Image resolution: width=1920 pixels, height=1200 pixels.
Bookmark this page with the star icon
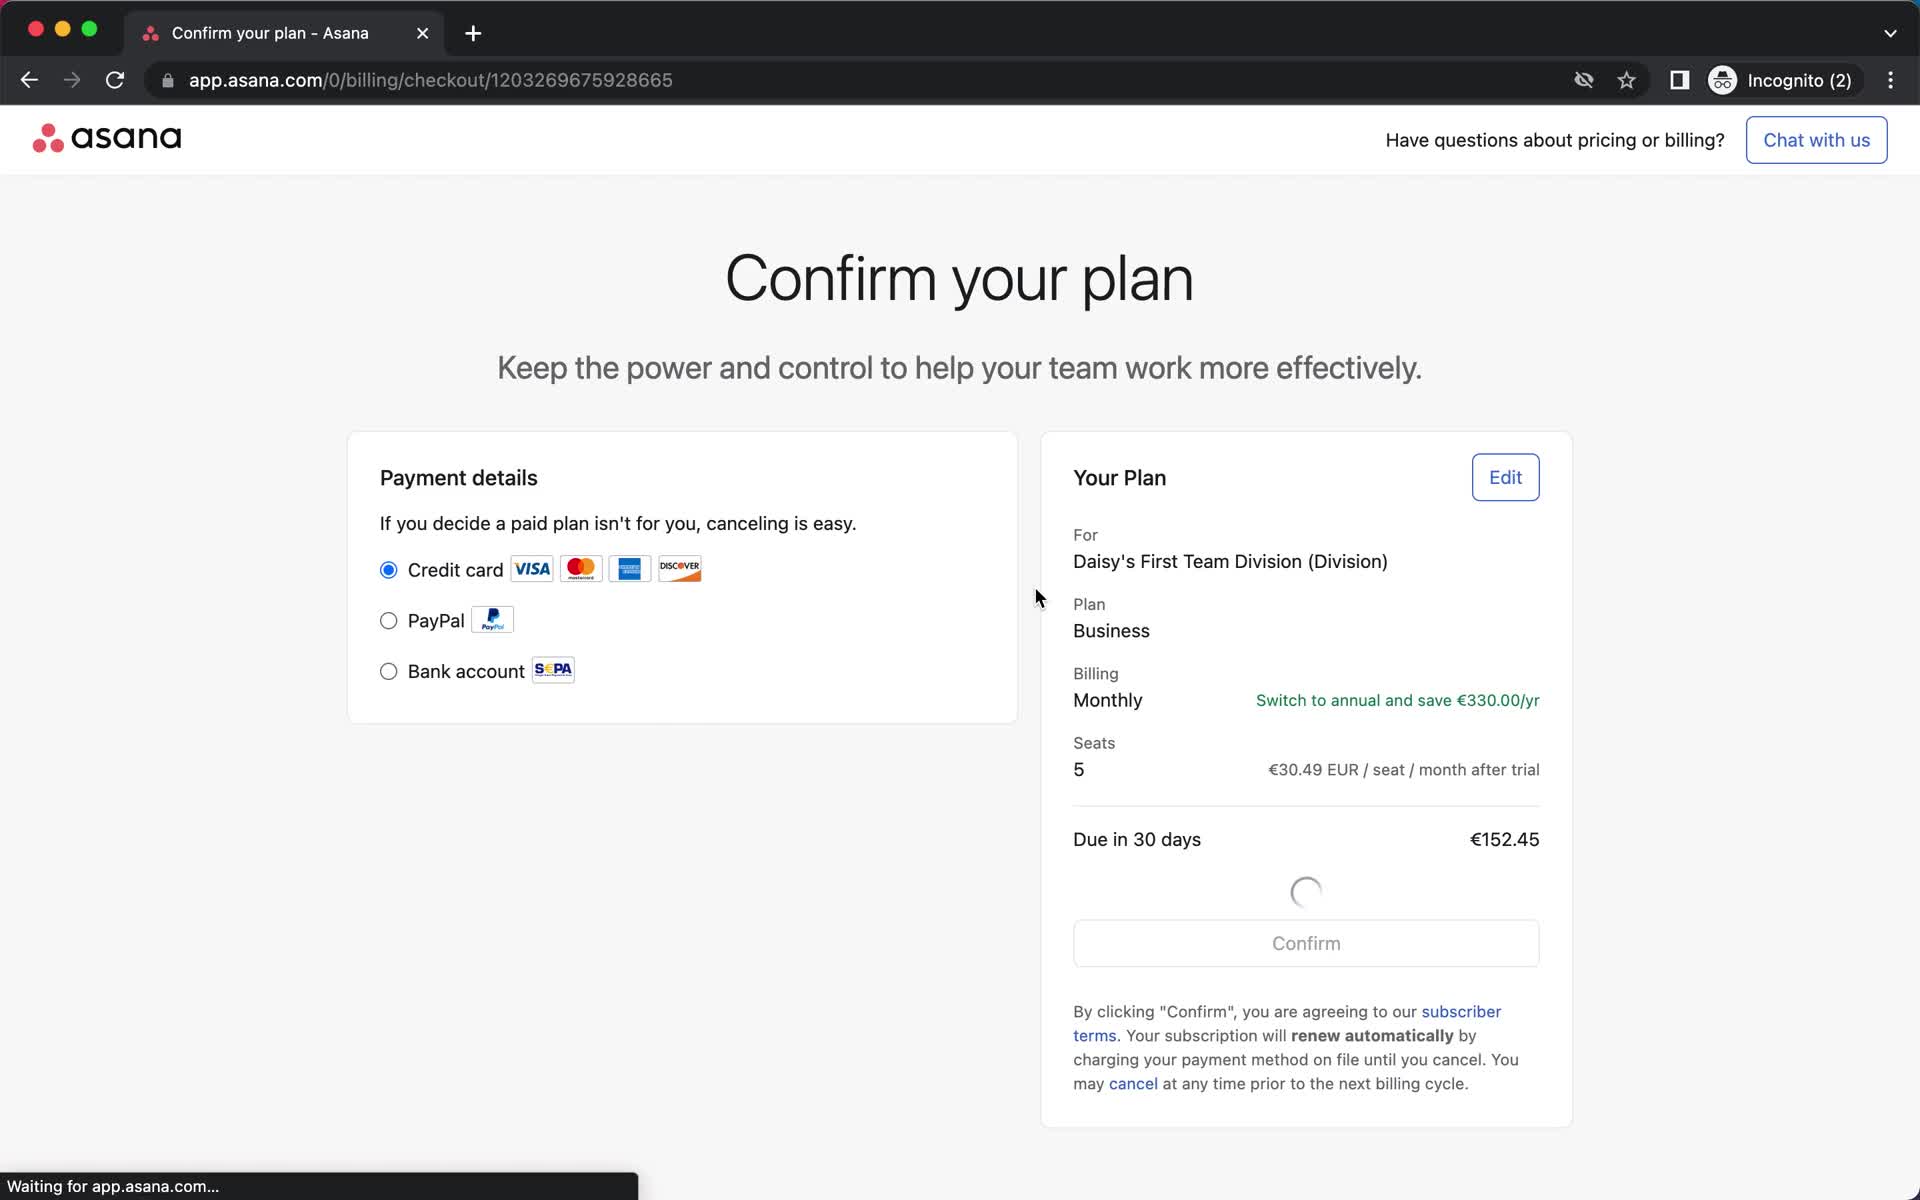pyautogui.click(x=1627, y=80)
